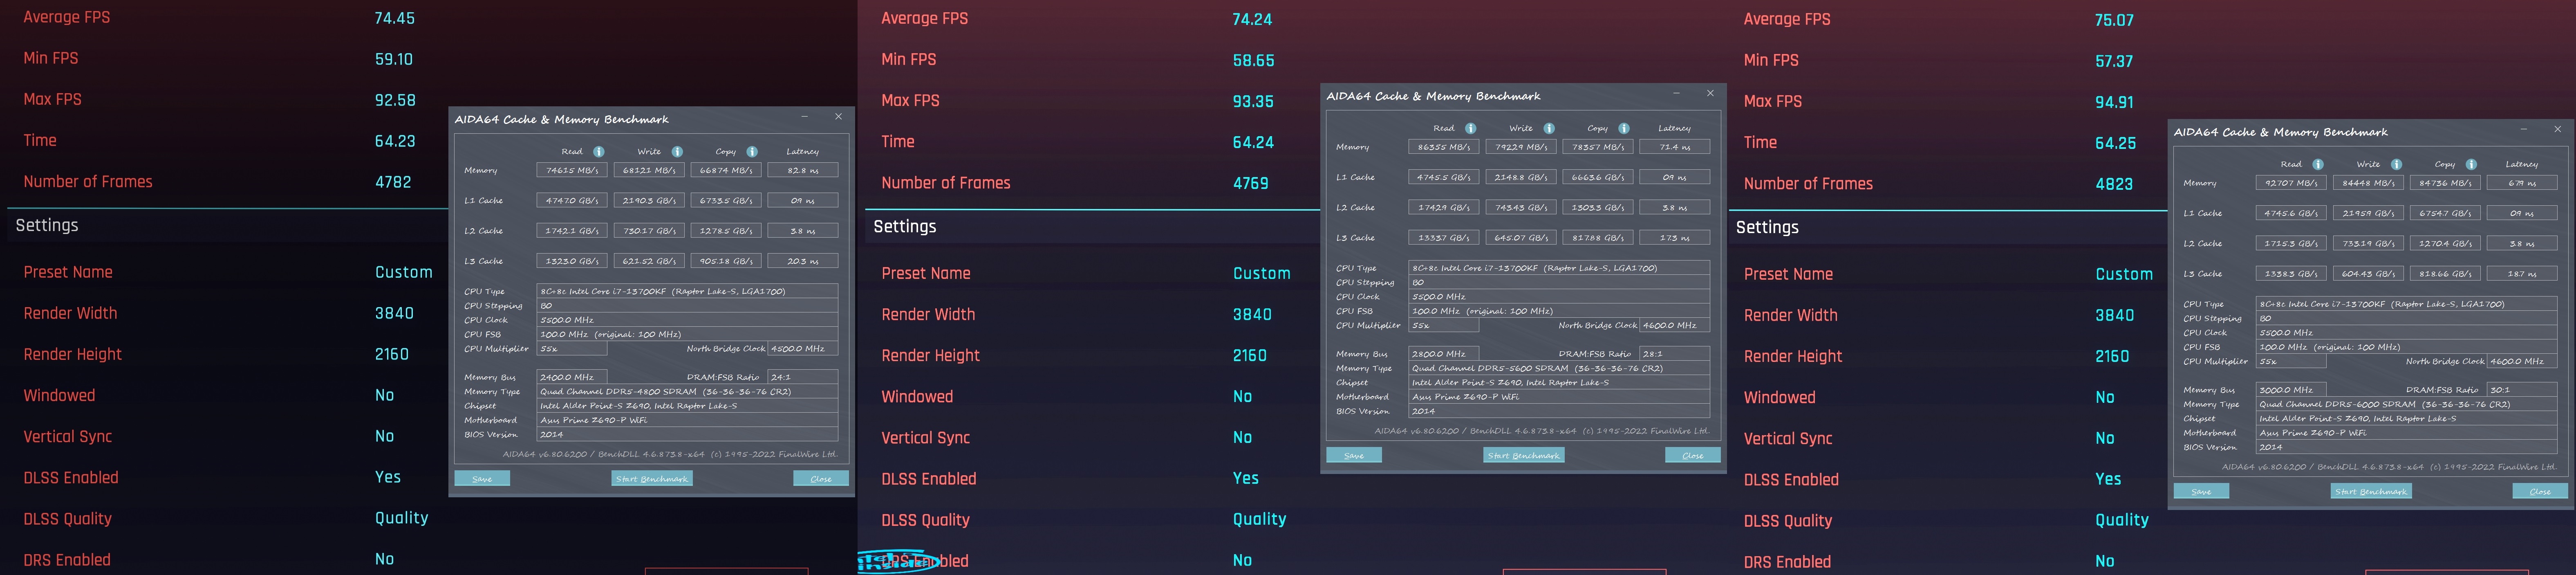
Task: Click Average FPS value 74.45
Action: point(395,18)
